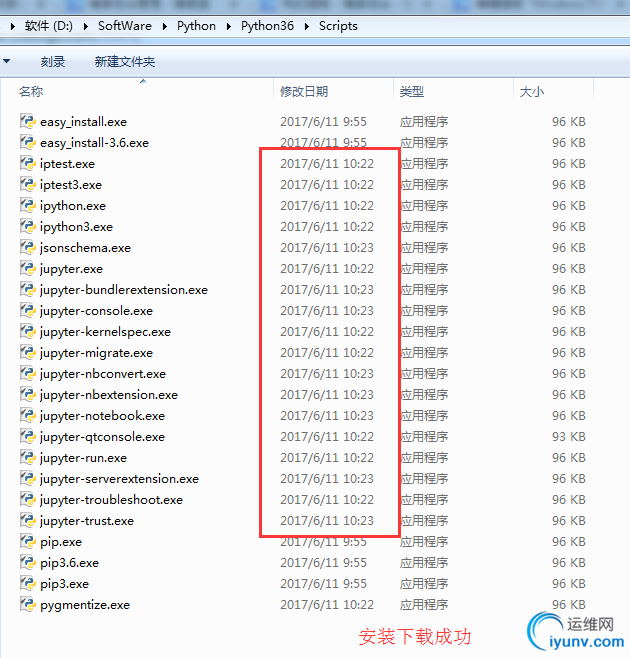The image size is (630, 658).
Task: Select the jupyter-kernelspec.exe icon
Action: (x=28, y=331)
